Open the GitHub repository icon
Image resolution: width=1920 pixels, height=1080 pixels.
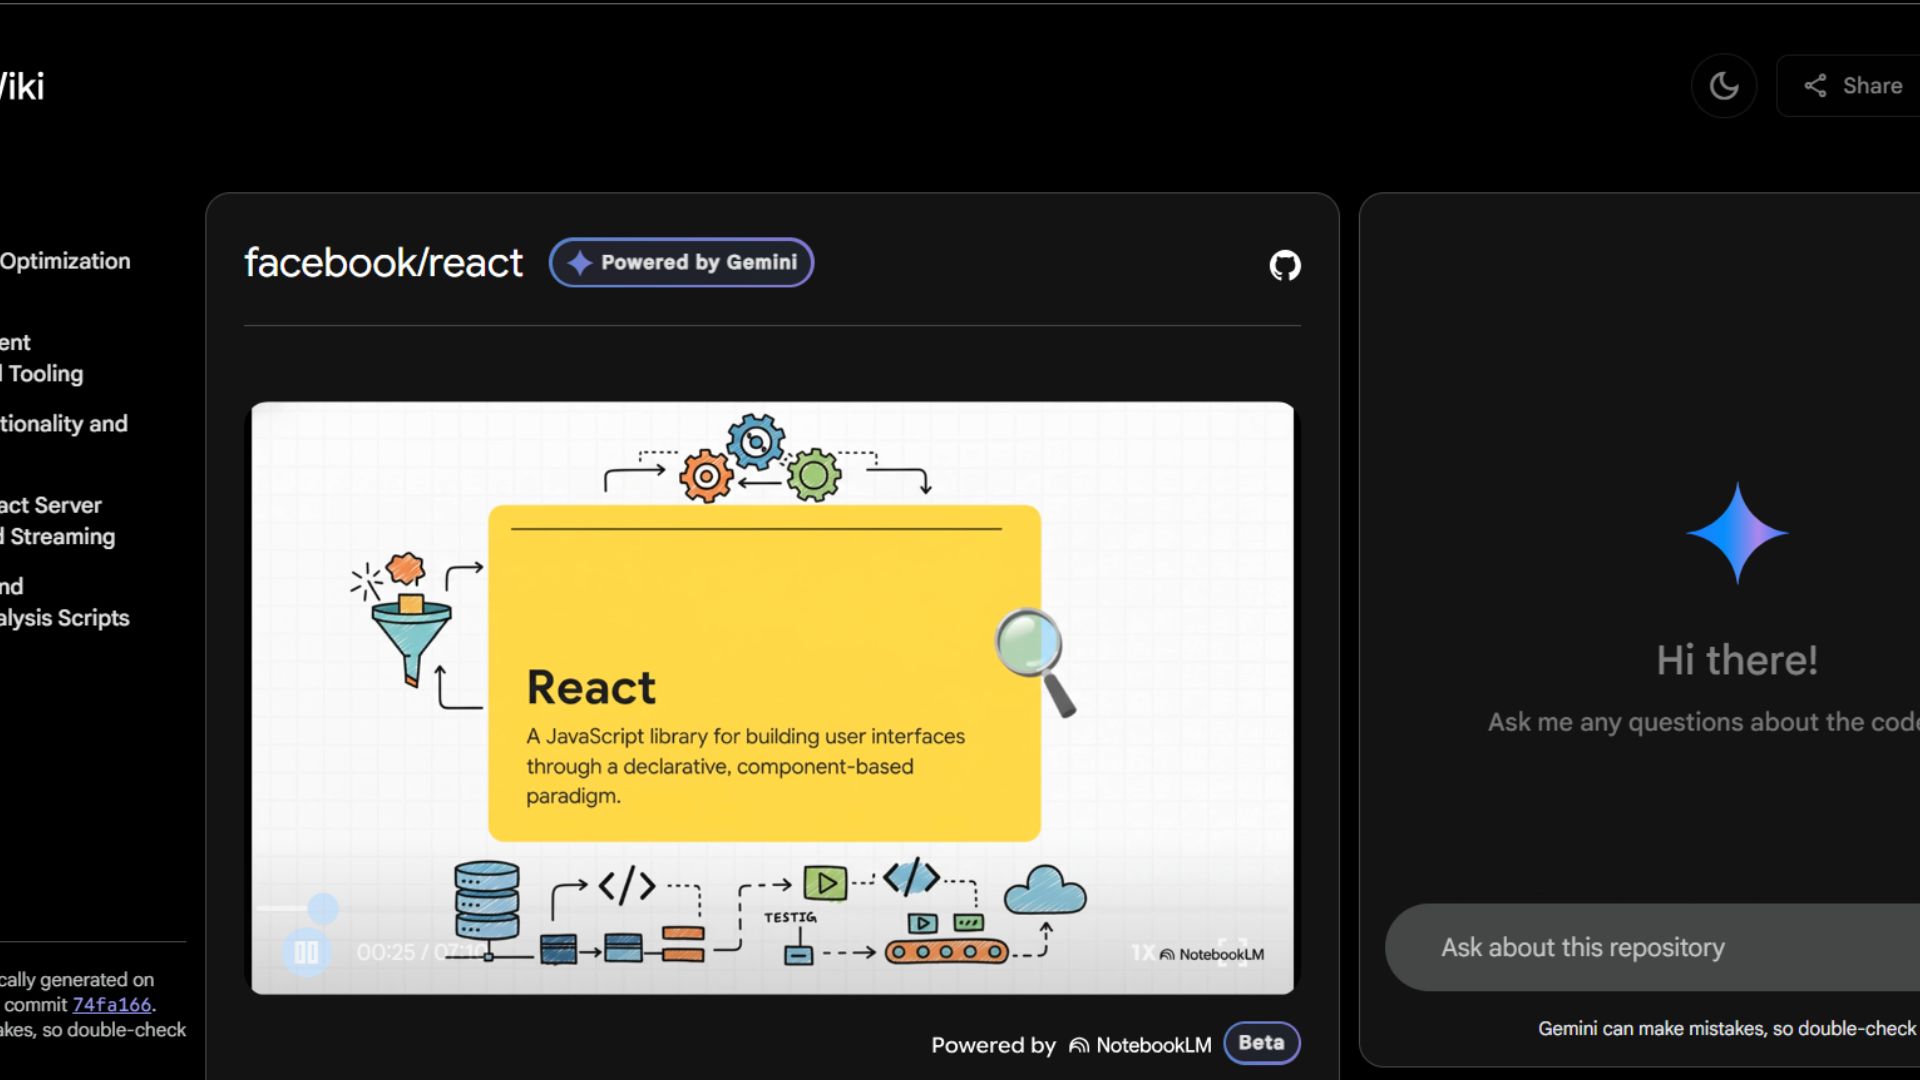coord(1284,265)
